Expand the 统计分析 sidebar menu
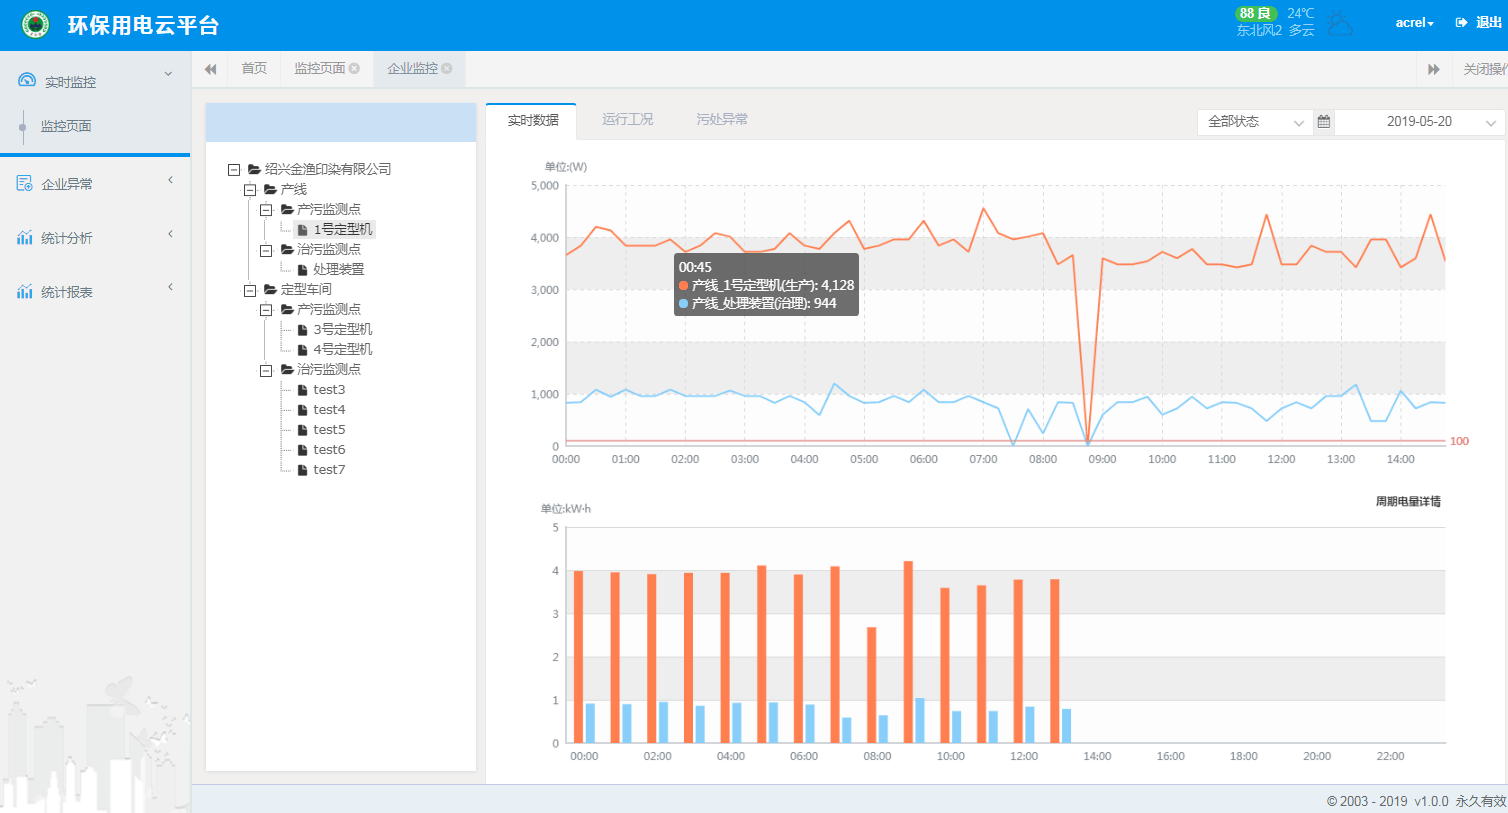 pos(170,234)
